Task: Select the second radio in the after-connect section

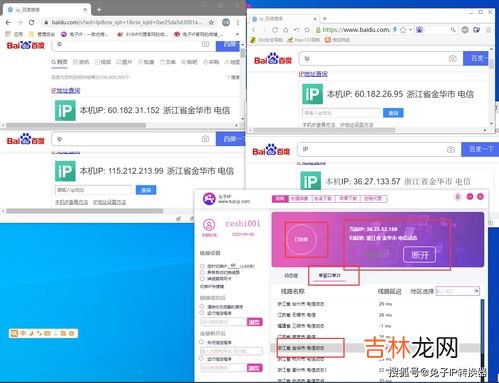Action: coord(202,313)
